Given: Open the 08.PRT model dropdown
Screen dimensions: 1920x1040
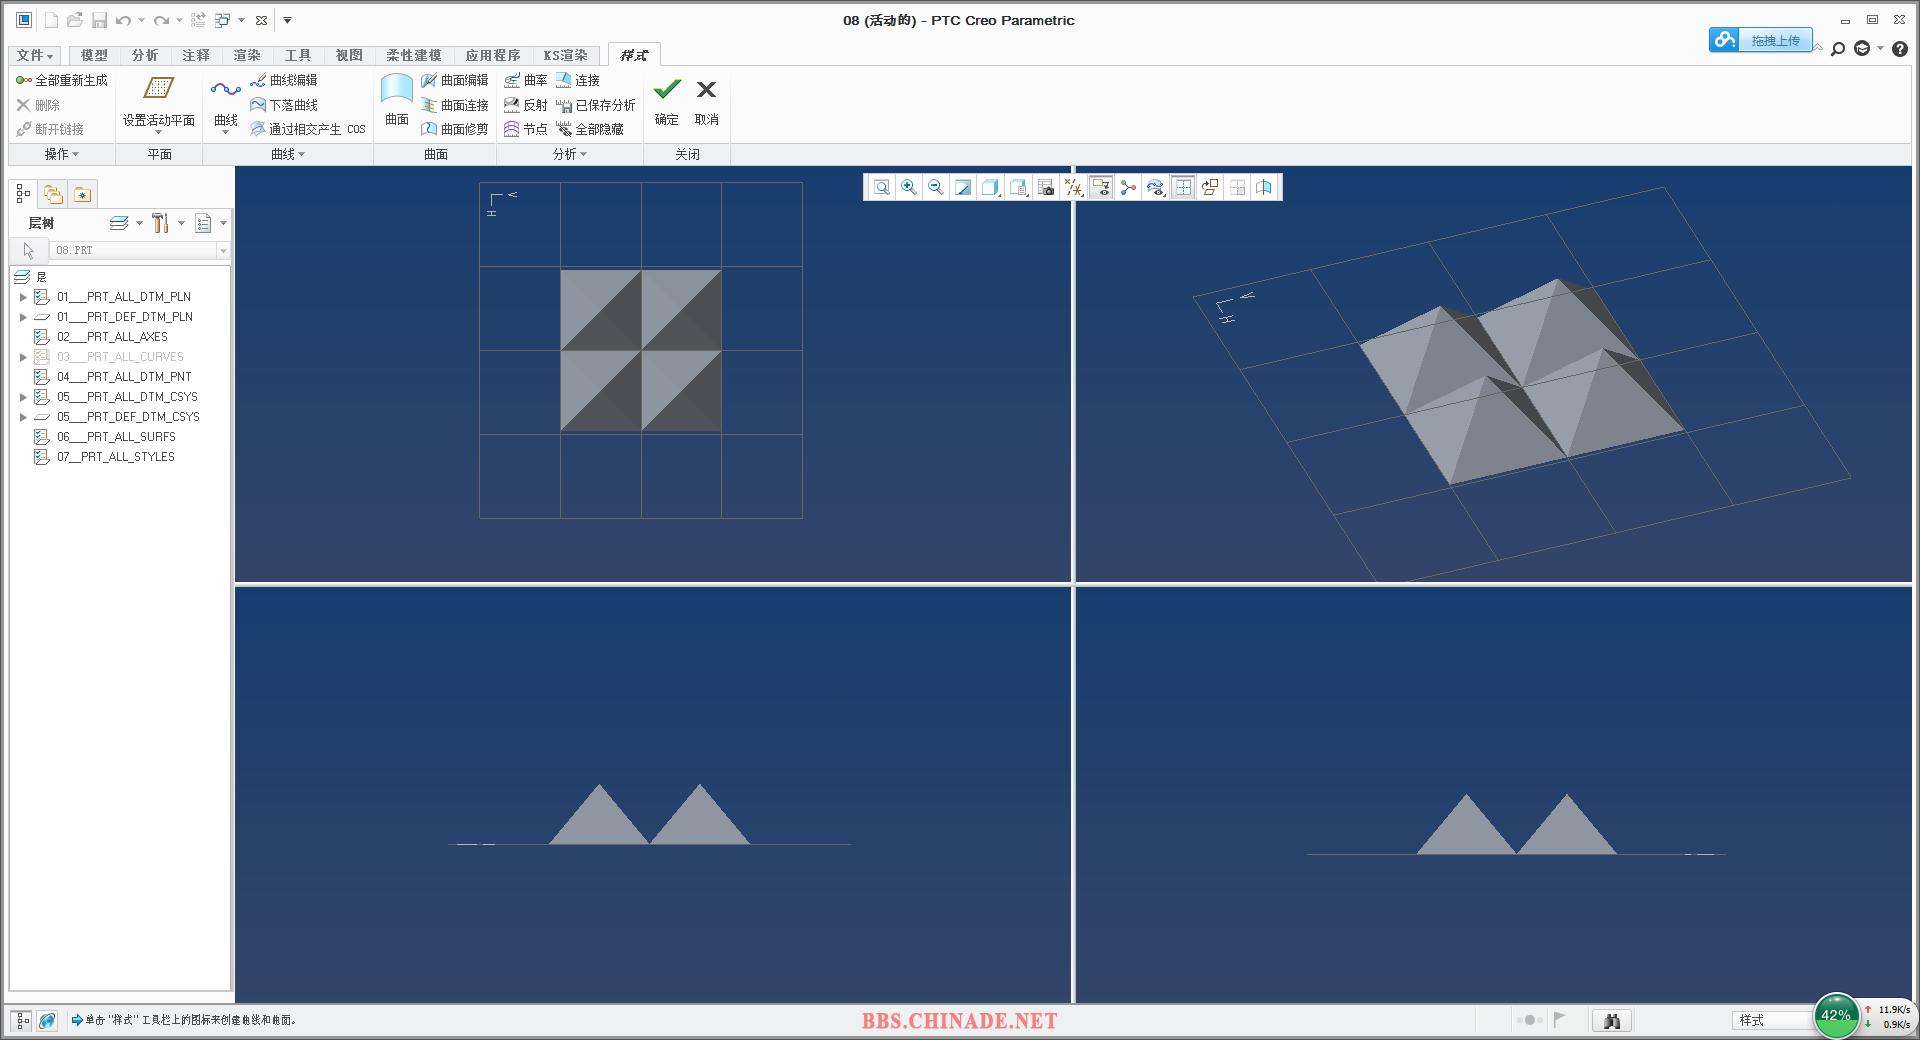Looking at the screenshot, I should [x=223, y=250].
